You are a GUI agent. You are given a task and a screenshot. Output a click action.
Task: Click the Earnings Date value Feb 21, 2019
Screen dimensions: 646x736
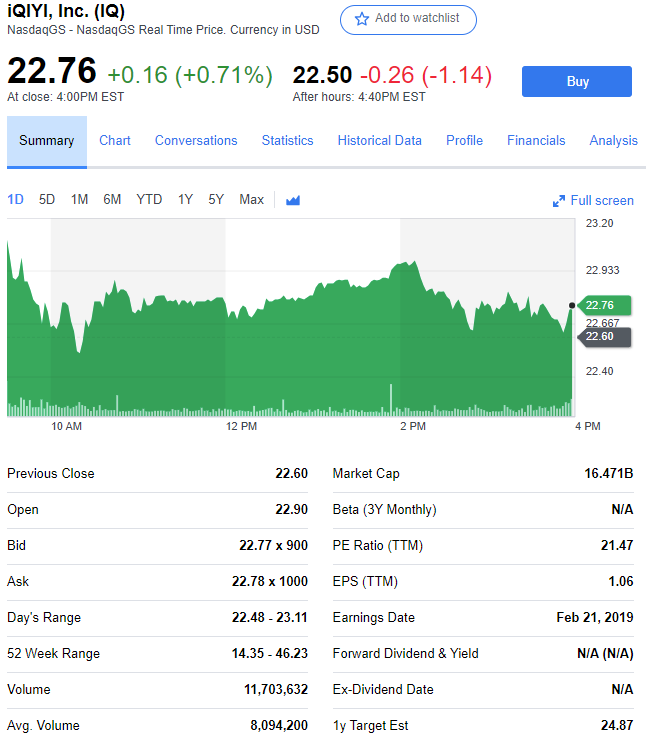click(595, 617)
